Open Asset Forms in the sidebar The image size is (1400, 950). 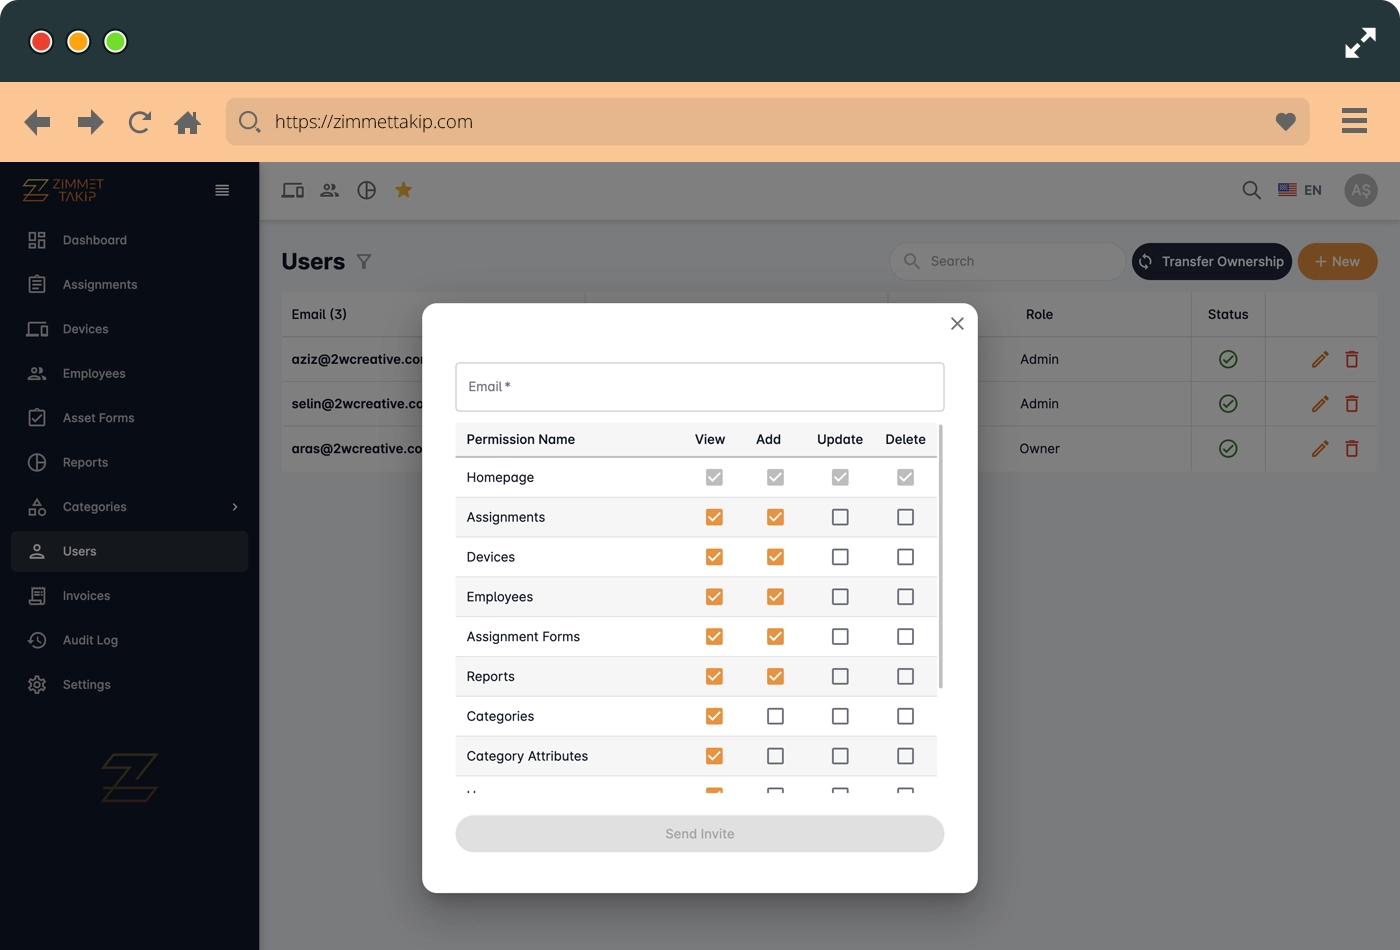coord(130,418)
